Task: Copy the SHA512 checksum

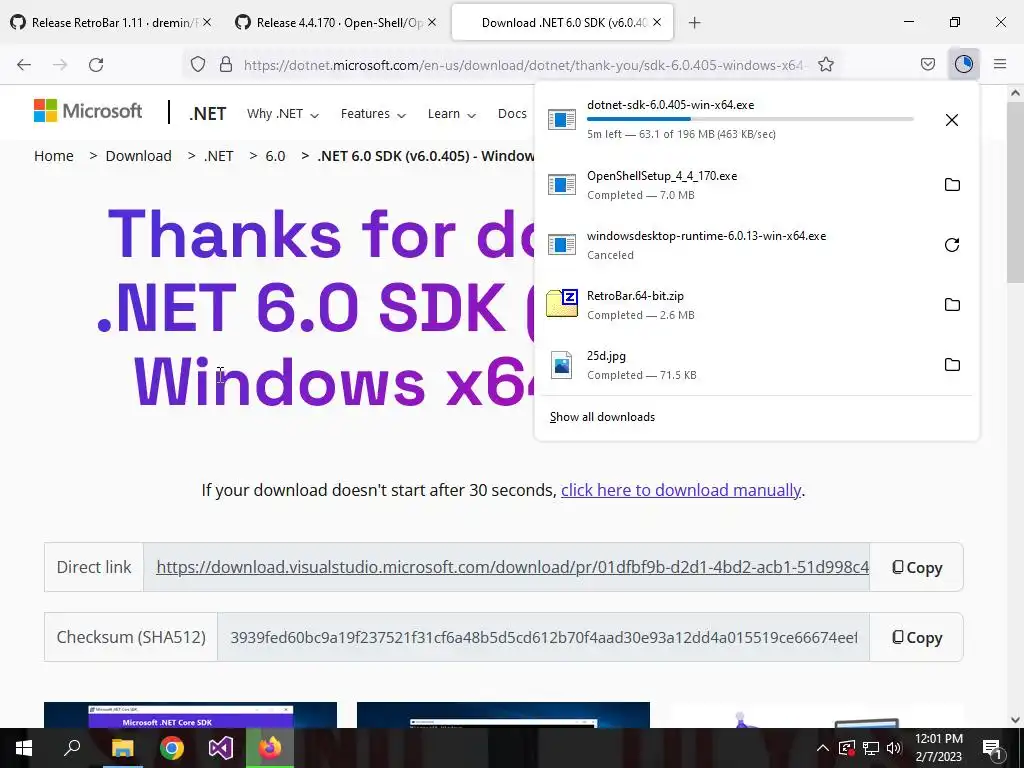Action: 917,637
